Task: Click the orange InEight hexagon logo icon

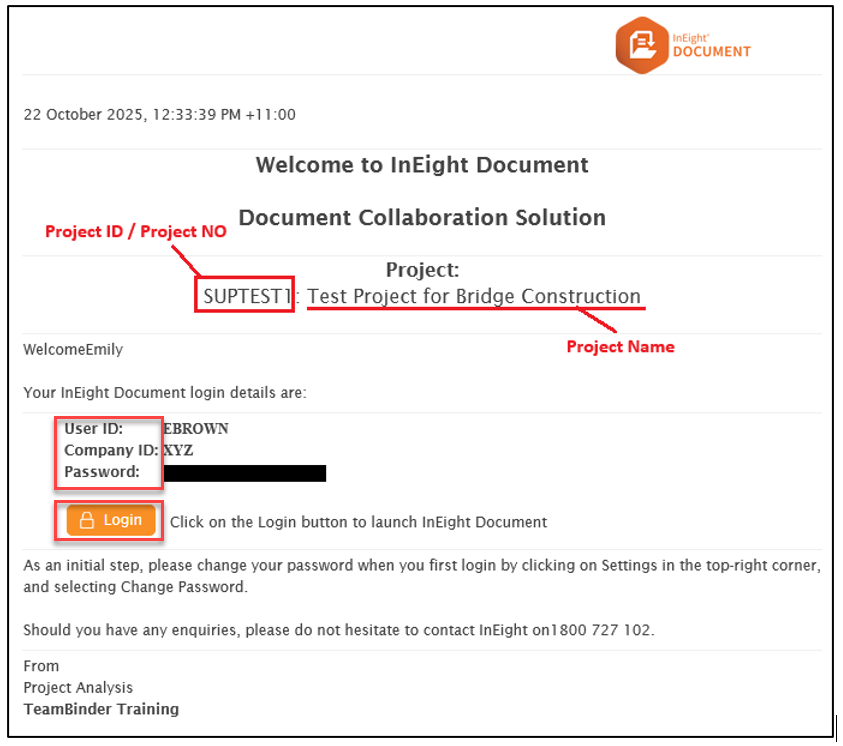Action: pos(642,44)
